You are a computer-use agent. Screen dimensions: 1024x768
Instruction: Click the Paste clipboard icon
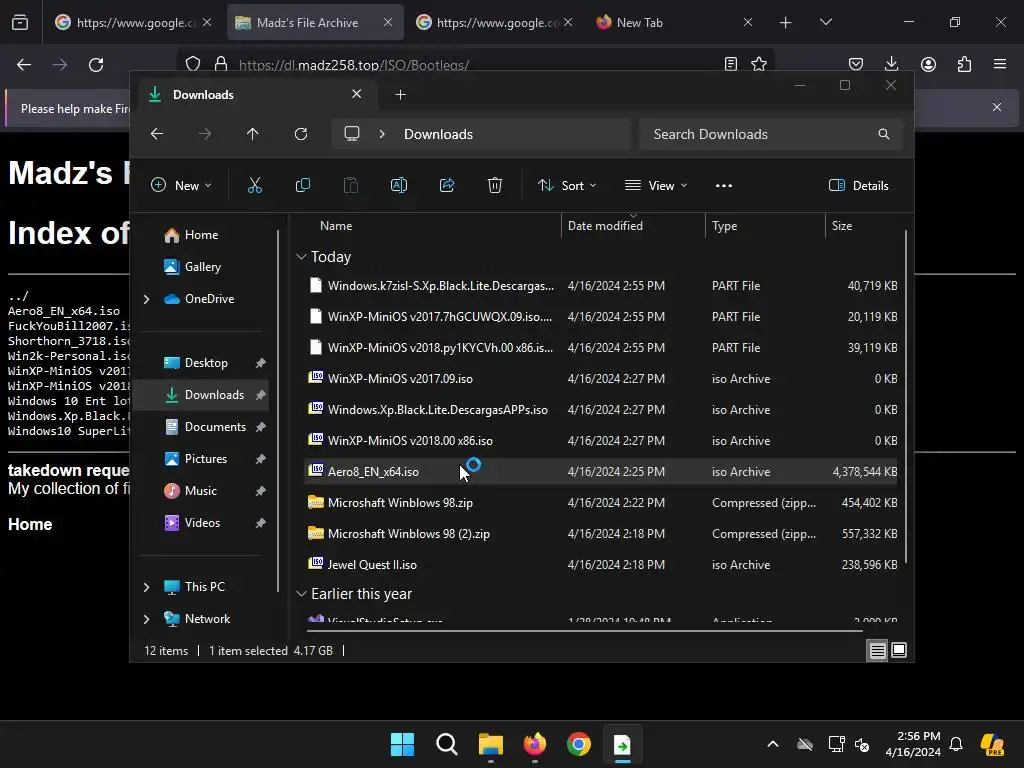[x=351, y=185]
